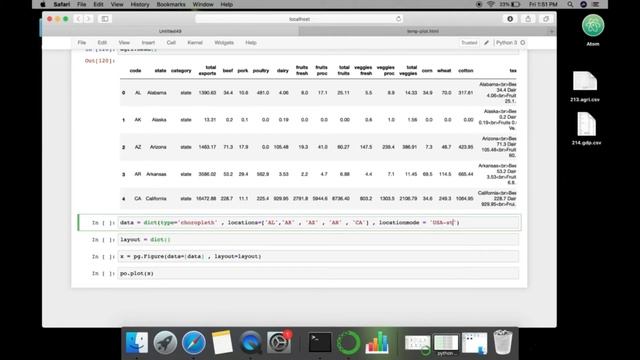Click the Safari forward arrow button
640x360 pixels.
pos(88,19)
